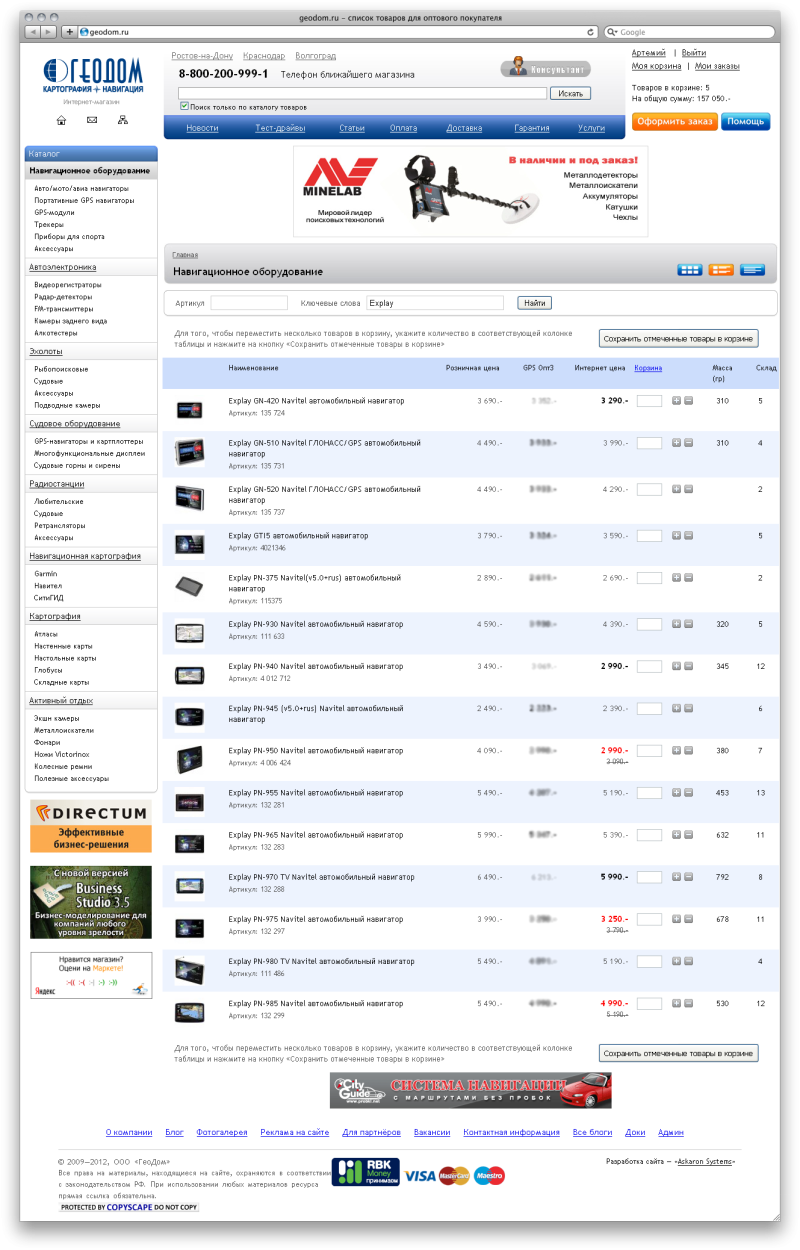Click top 'Сохранить отмеченные товары в корзине' button
The image size is (800, 1250).
[x=679, y=338]
